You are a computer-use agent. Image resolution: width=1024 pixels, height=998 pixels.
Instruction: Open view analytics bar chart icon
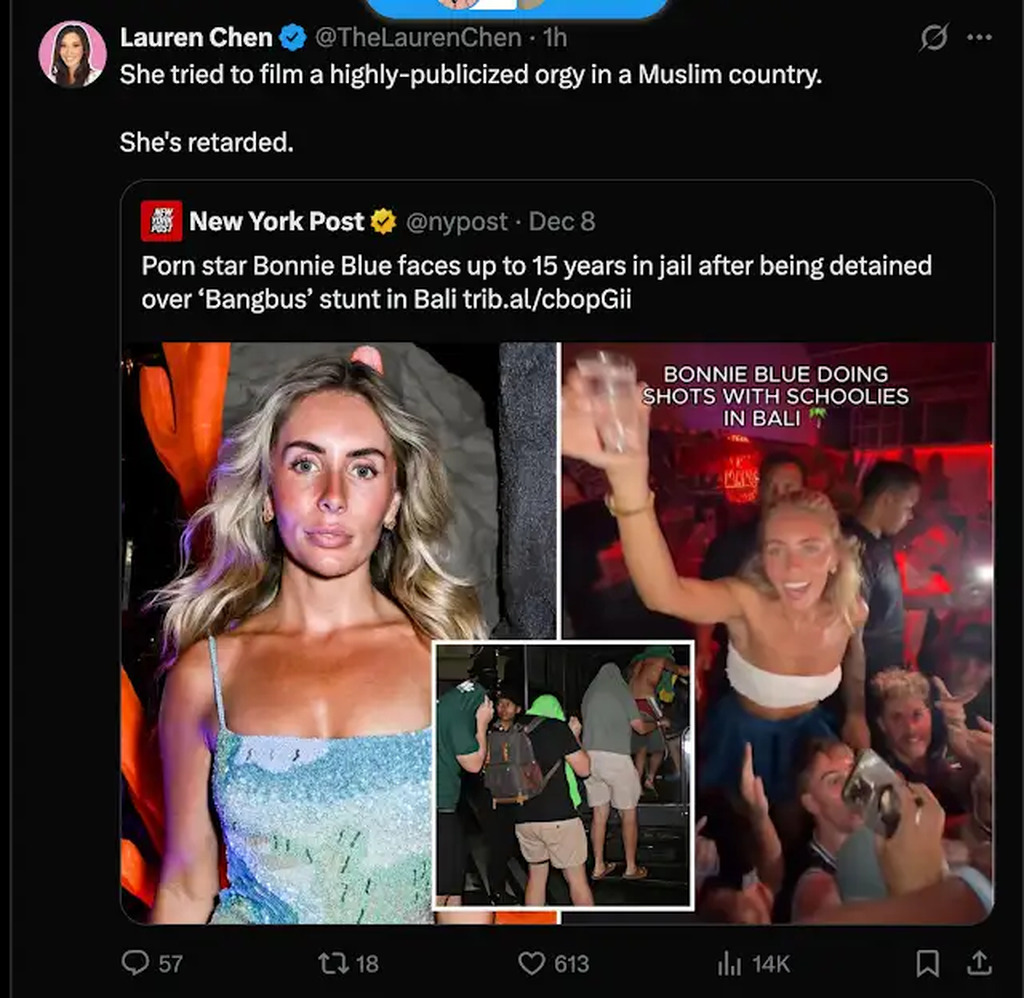point(728,963)
